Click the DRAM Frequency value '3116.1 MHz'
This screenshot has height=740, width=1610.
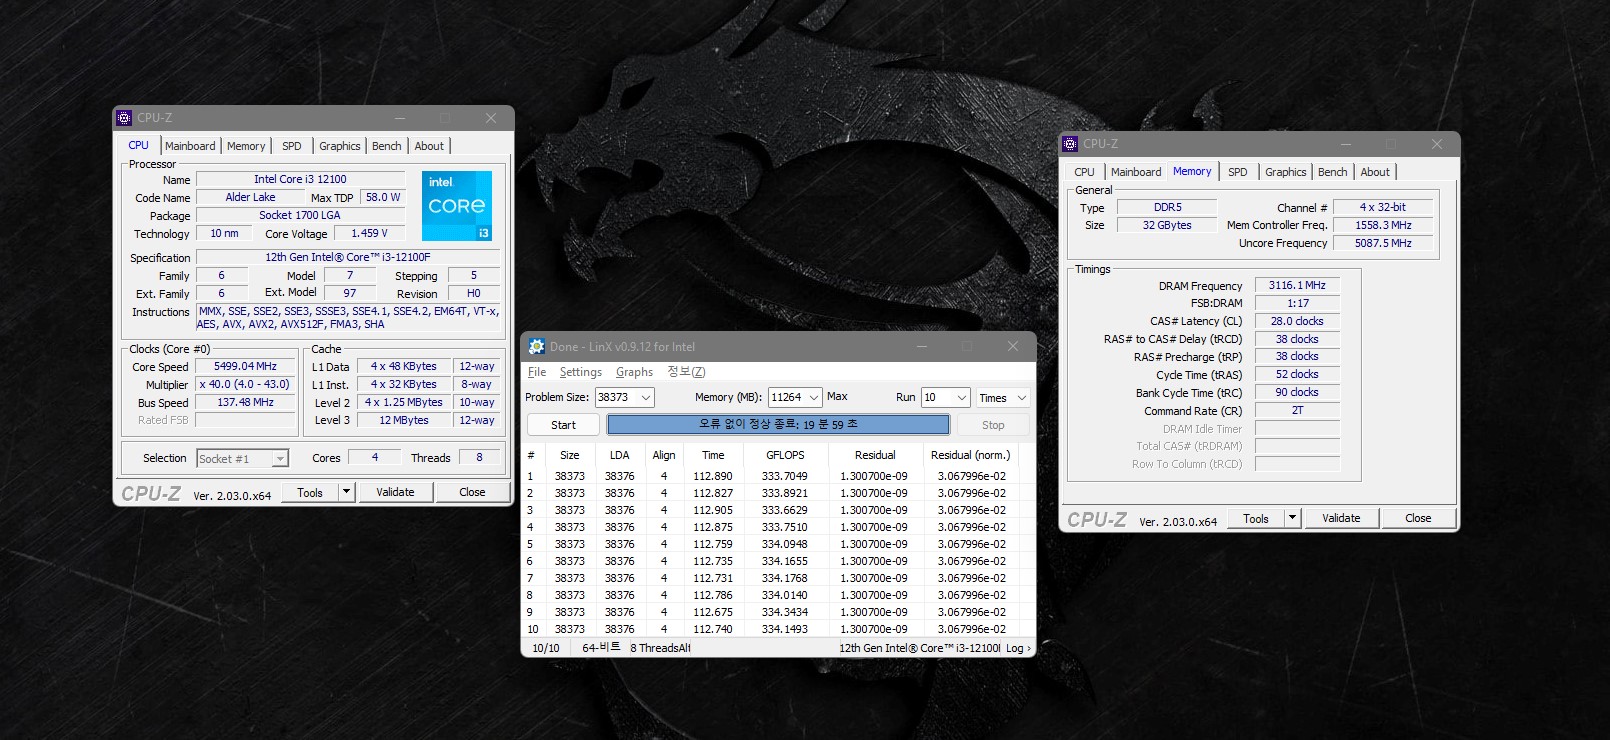(x=1297, y=286)
